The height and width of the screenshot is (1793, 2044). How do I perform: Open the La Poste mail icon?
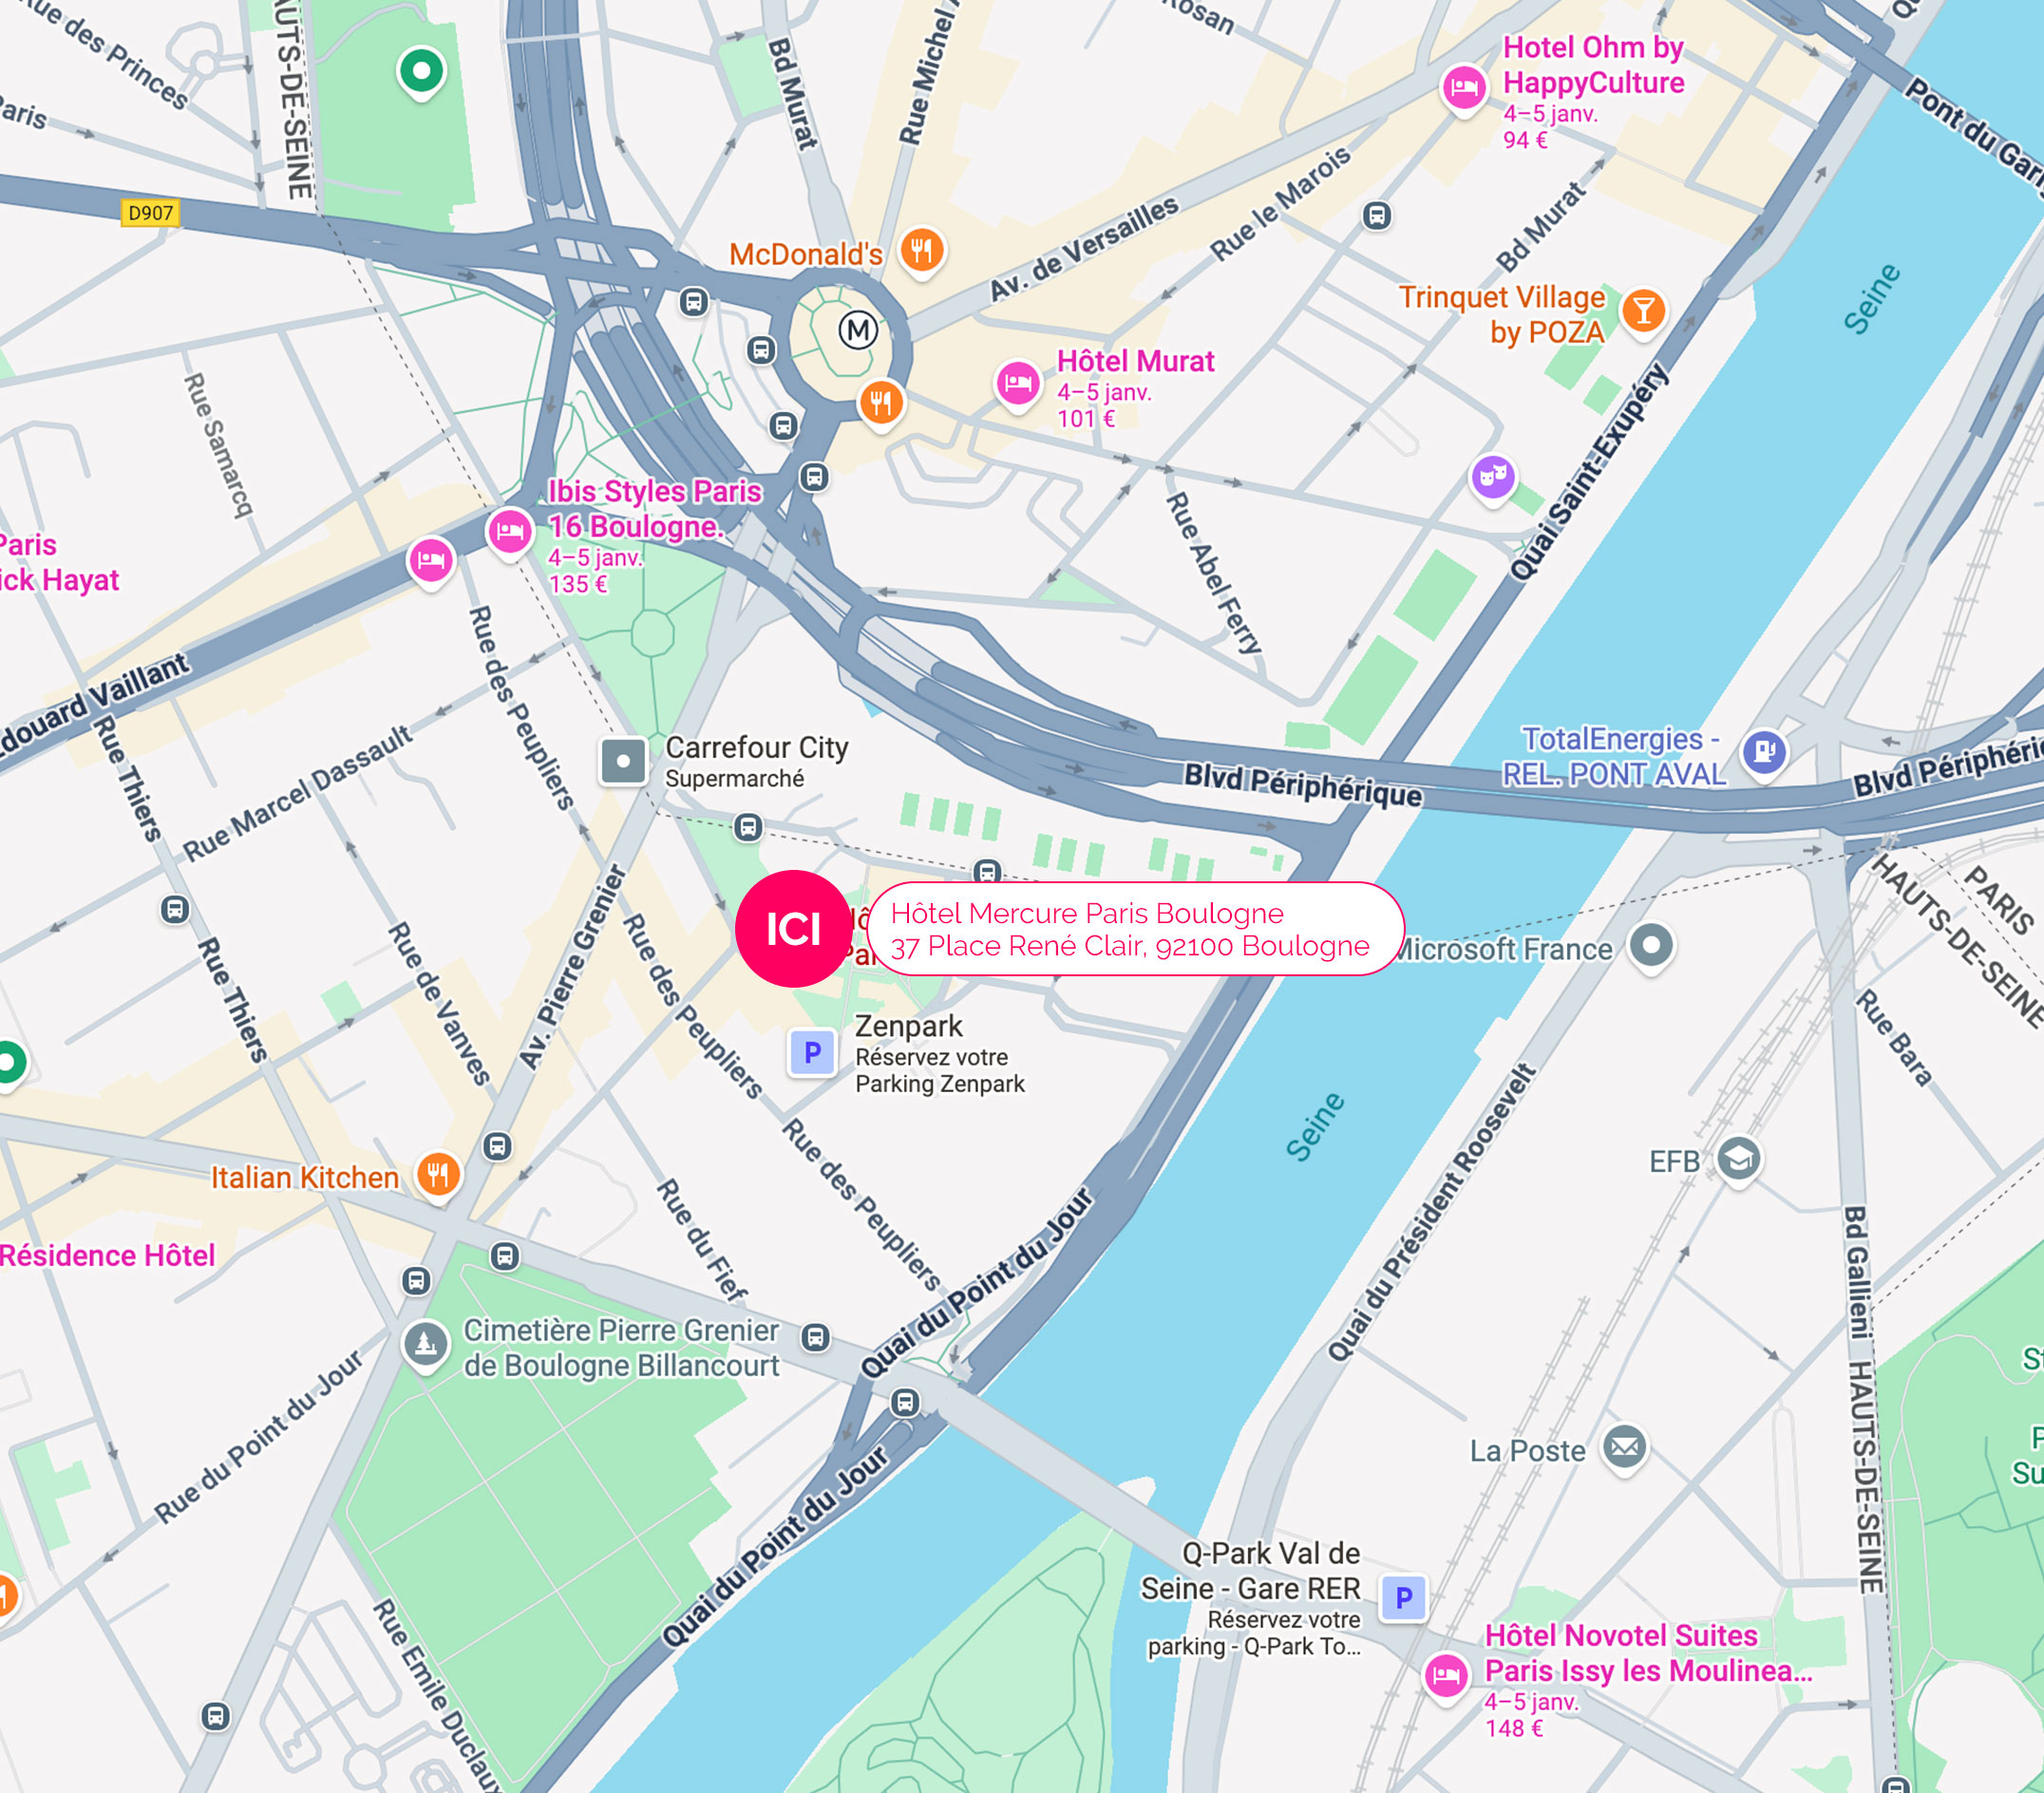(x=1625, y=1447)
